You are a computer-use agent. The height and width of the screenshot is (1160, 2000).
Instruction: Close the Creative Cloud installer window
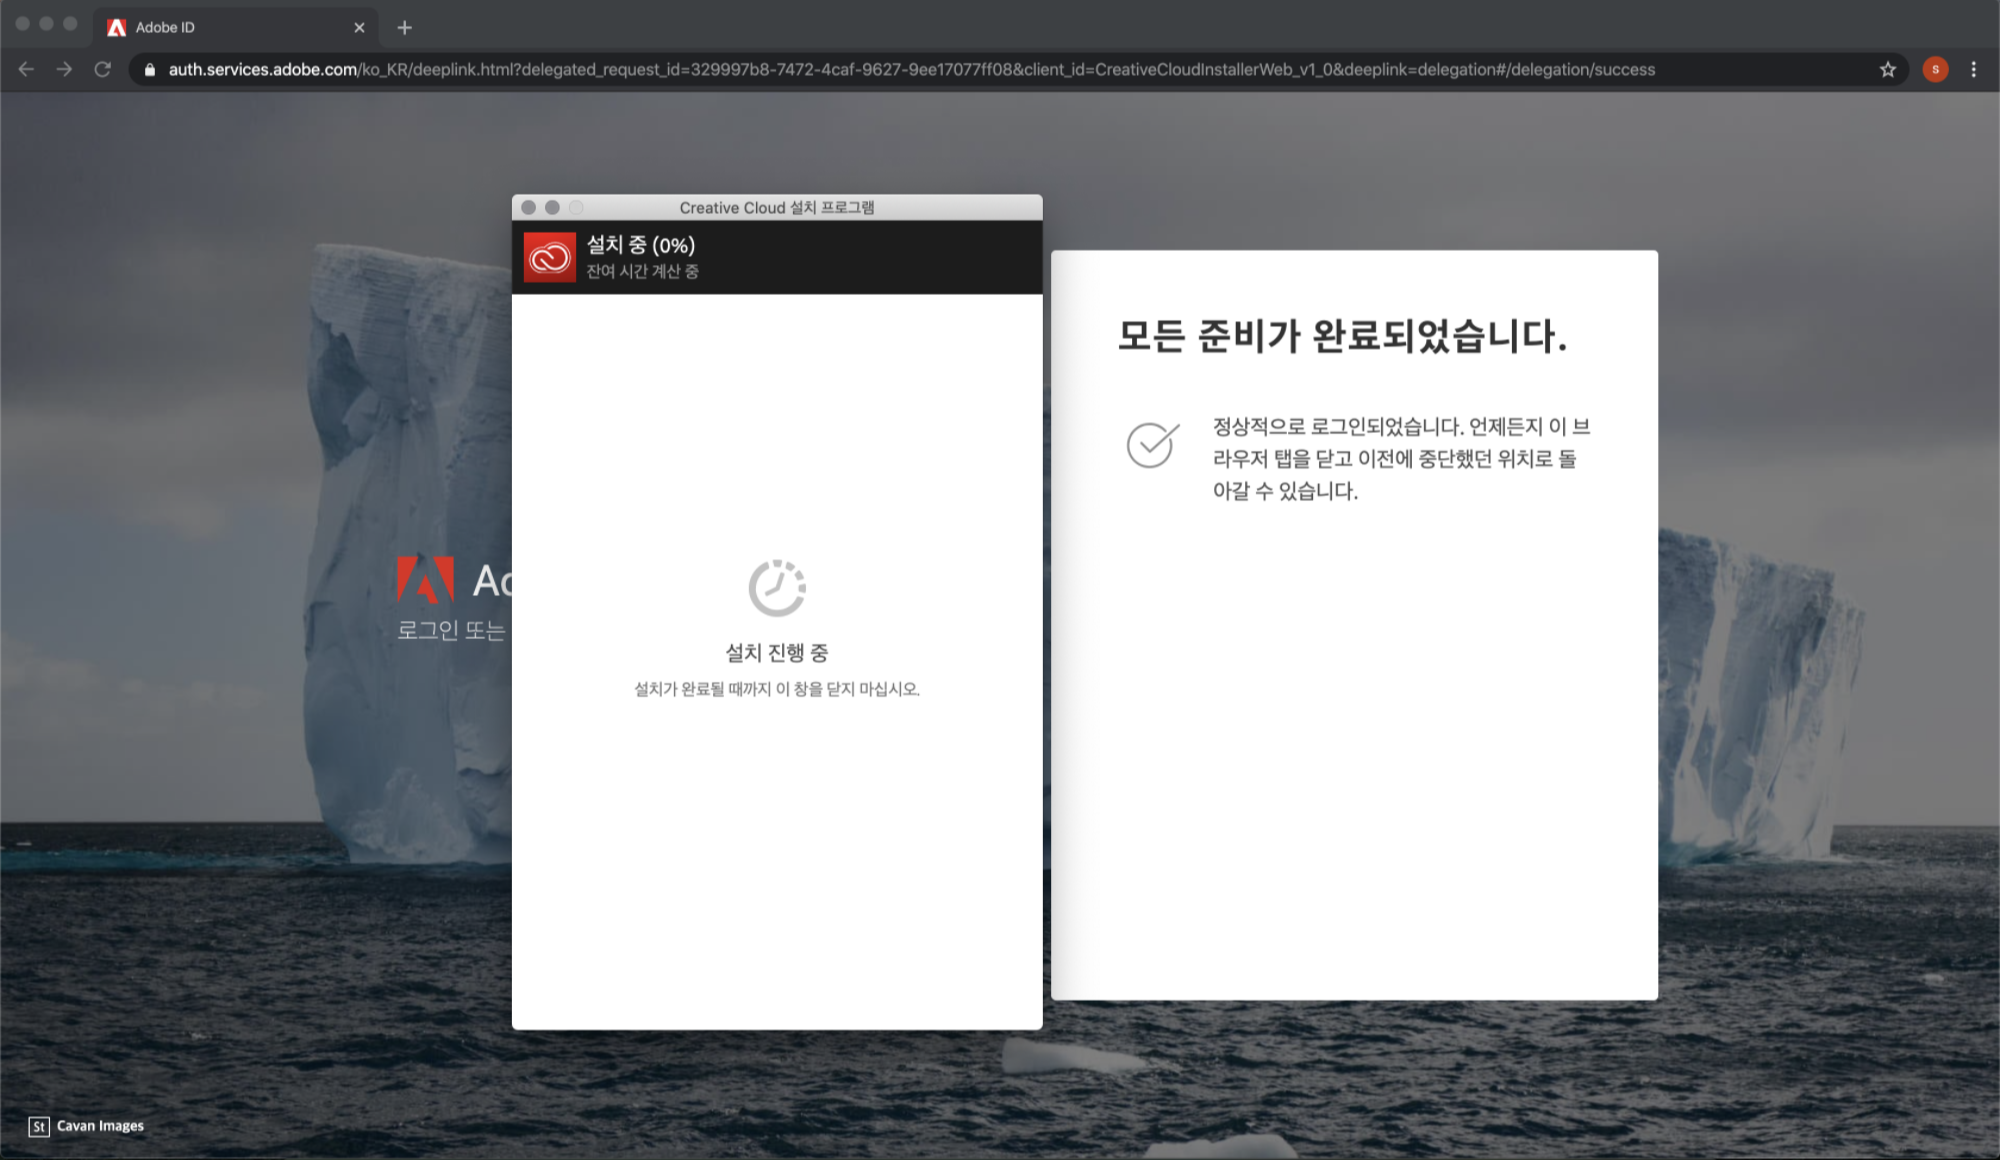pos(528,207)
